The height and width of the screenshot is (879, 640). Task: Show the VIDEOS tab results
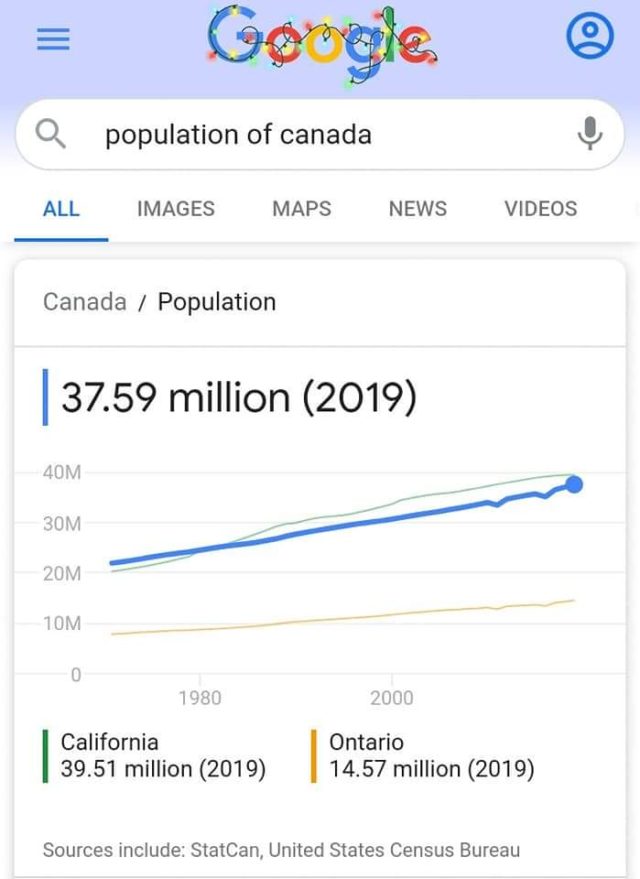[x=540, y=209]
